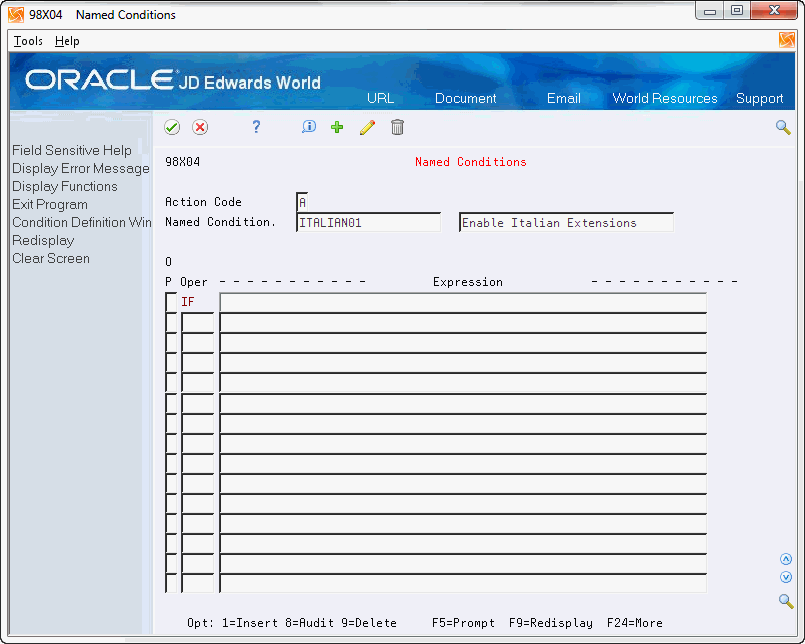Open the Support link

tap(760, 98)
